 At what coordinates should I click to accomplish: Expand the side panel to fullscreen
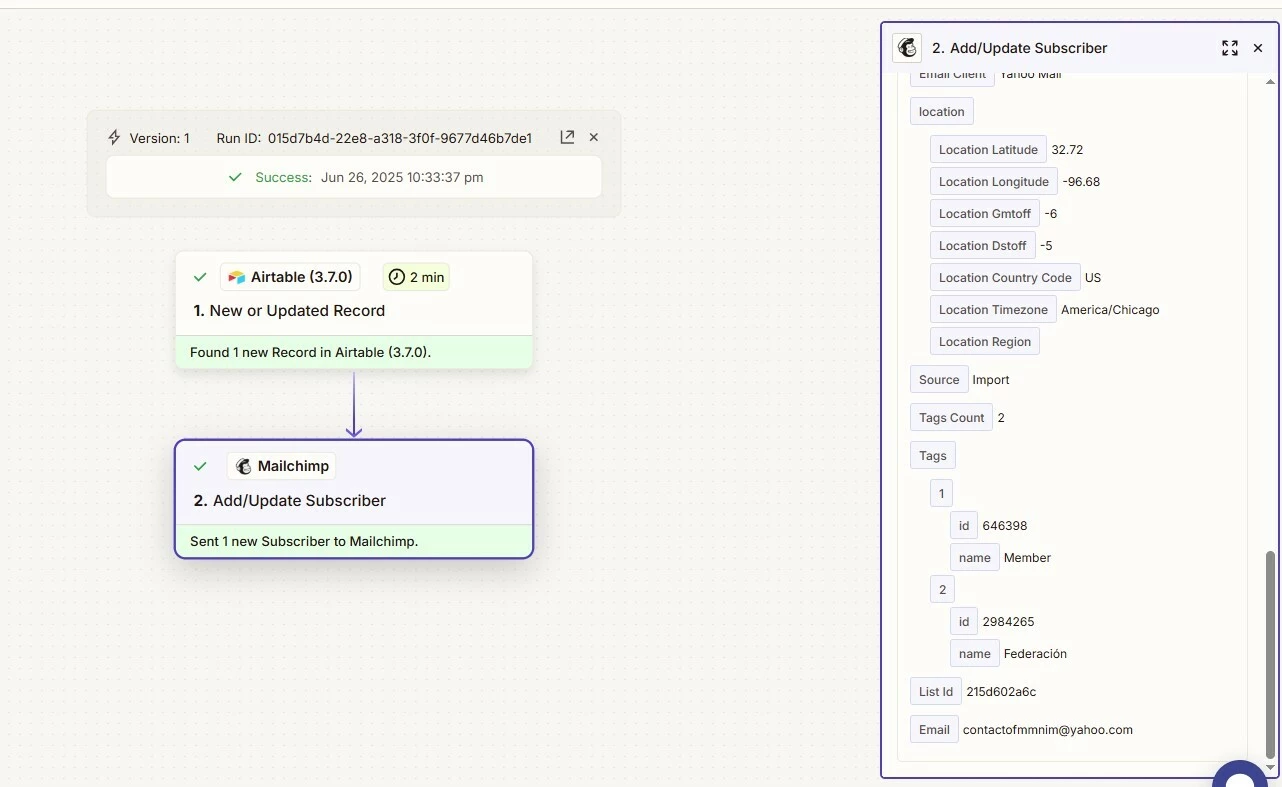[x=1230, y=48]
